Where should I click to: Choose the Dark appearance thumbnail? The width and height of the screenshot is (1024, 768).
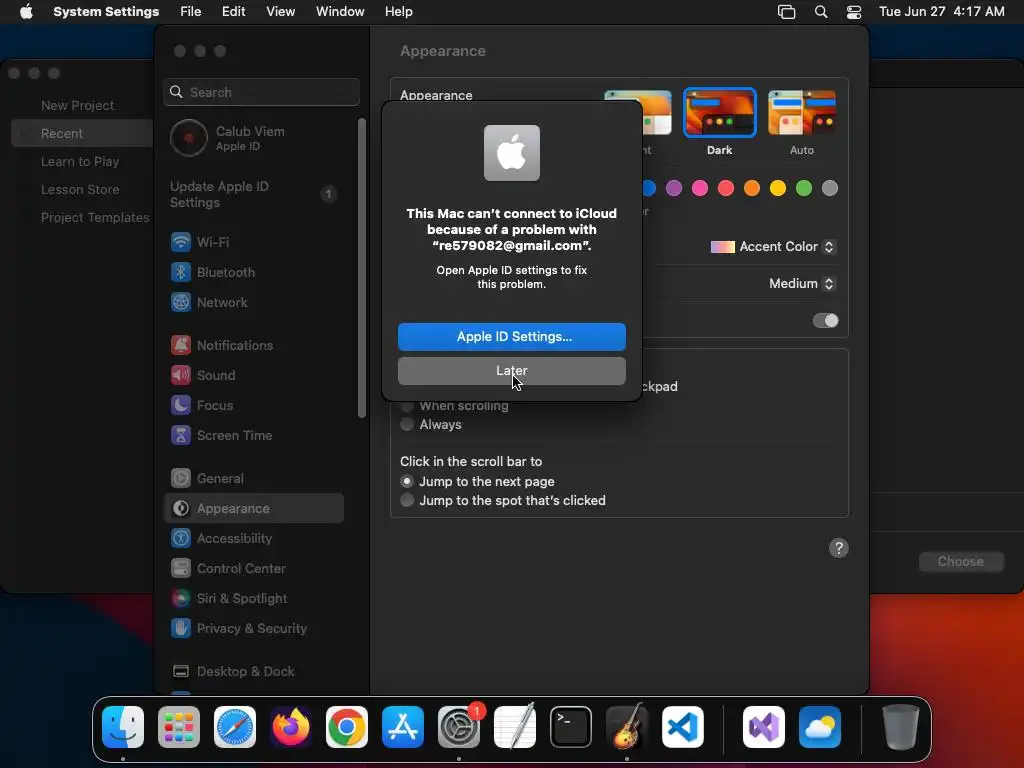point(720,113)
